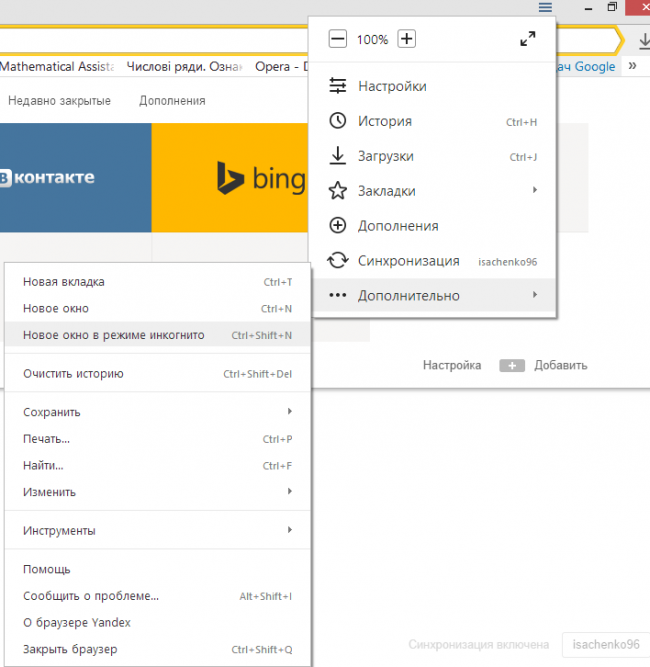Open Дополнения in the main menu
Viewport: 650px width, 667px height.
click(433, 225)
